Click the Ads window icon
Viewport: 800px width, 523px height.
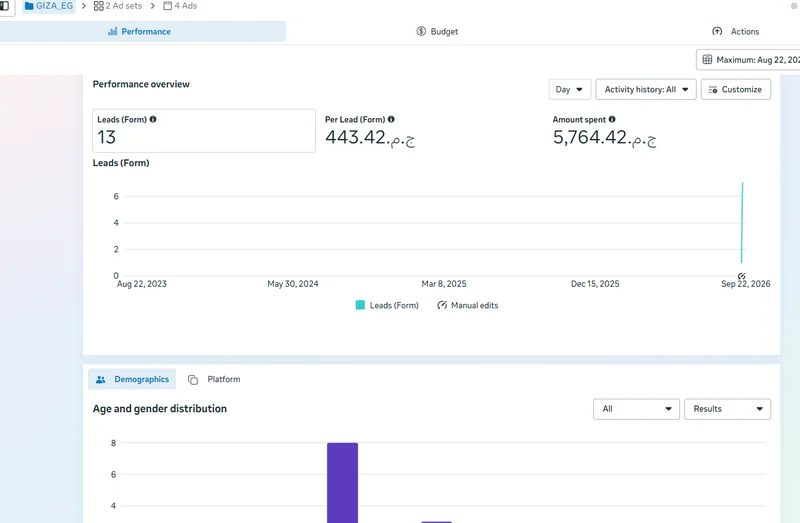pos(167,6)
